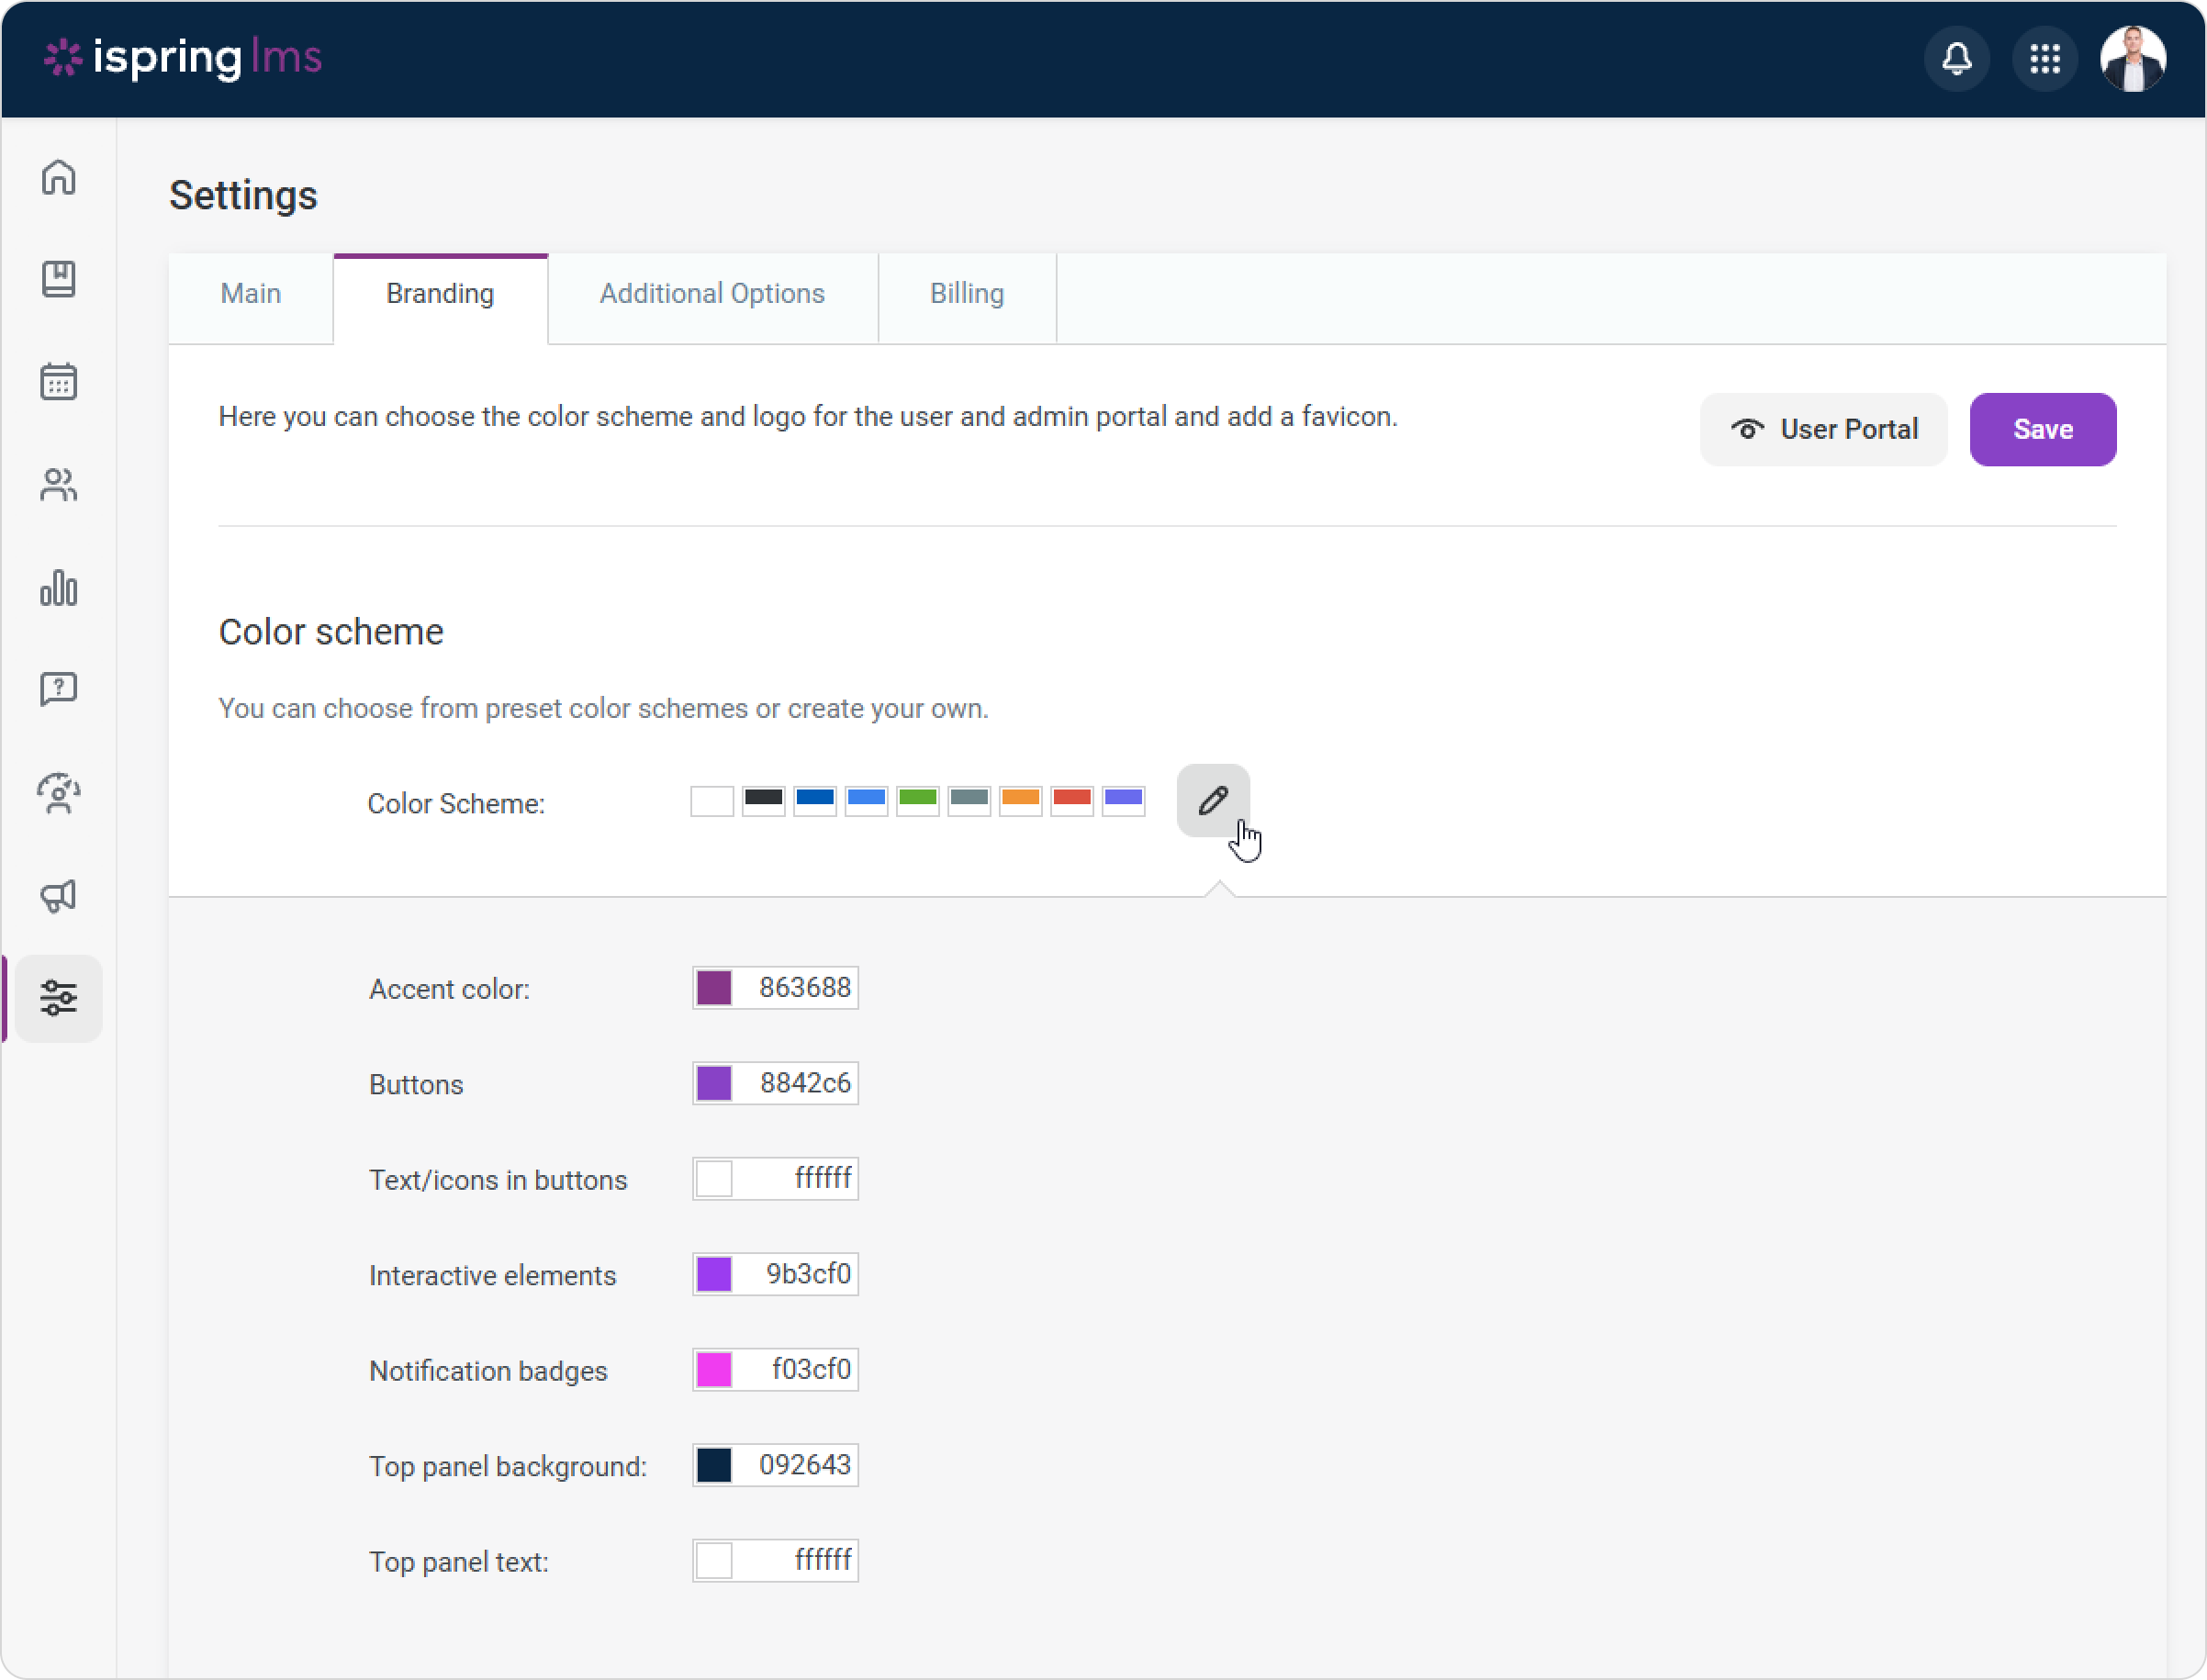Switch to the Additional Options tab
This screenshot has height=1680, width=2207.
(x=712, y=294)
